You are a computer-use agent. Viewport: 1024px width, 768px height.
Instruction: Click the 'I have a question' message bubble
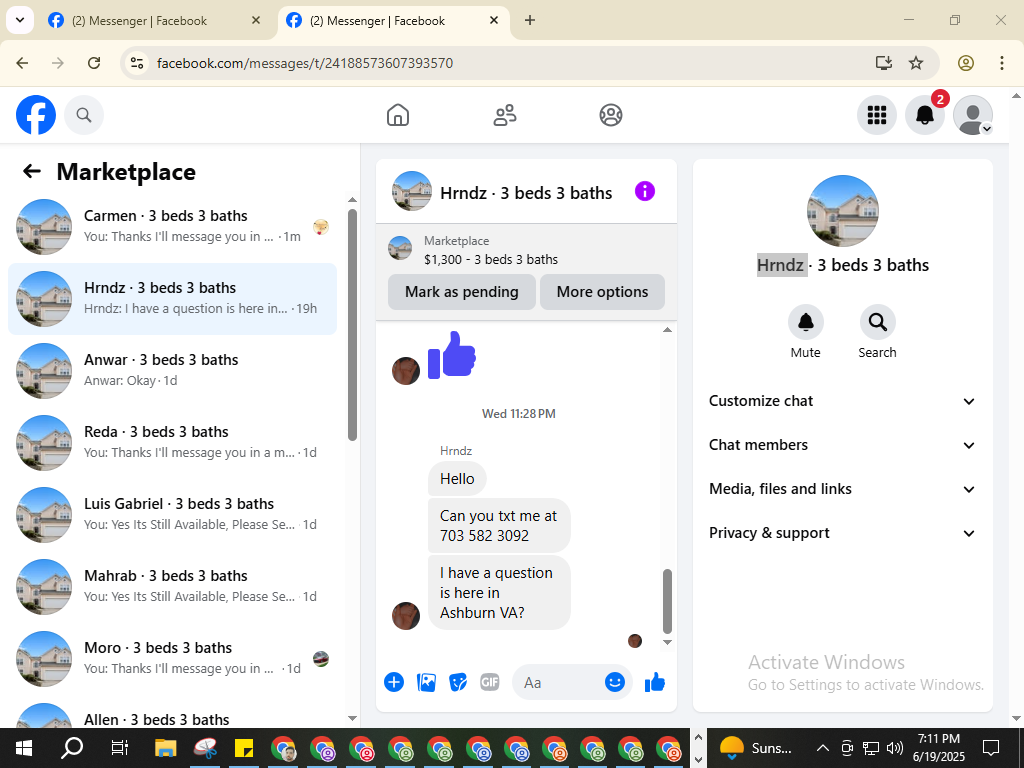(499, 592)
